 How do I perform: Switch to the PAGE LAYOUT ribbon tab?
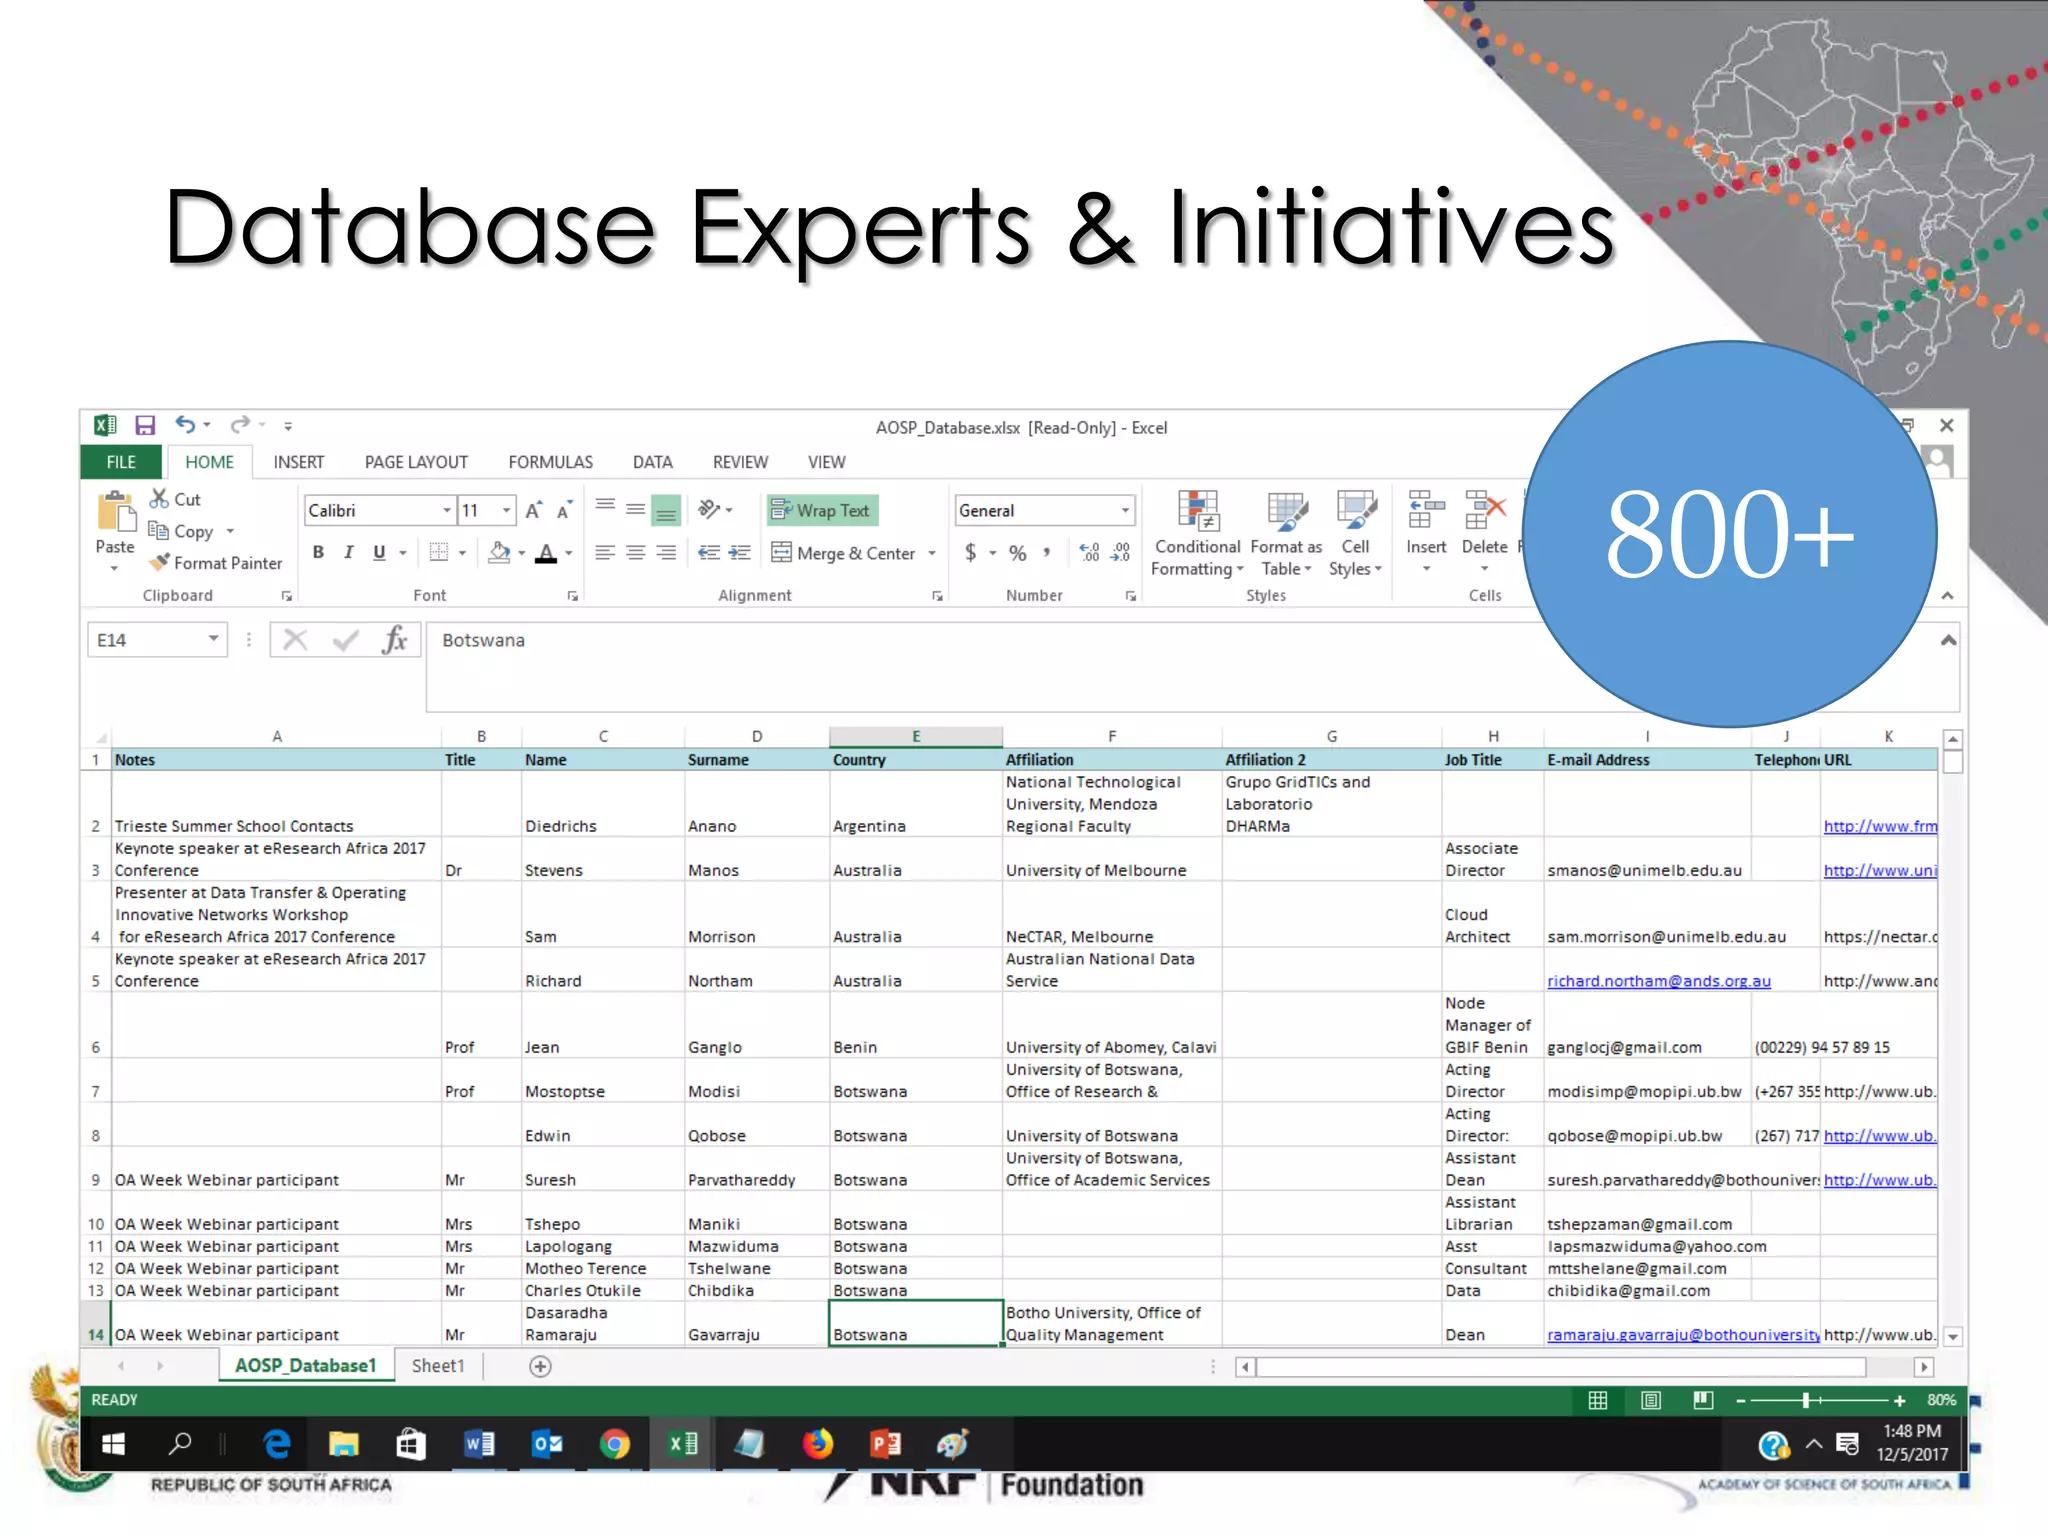click(x=416, y=462)
